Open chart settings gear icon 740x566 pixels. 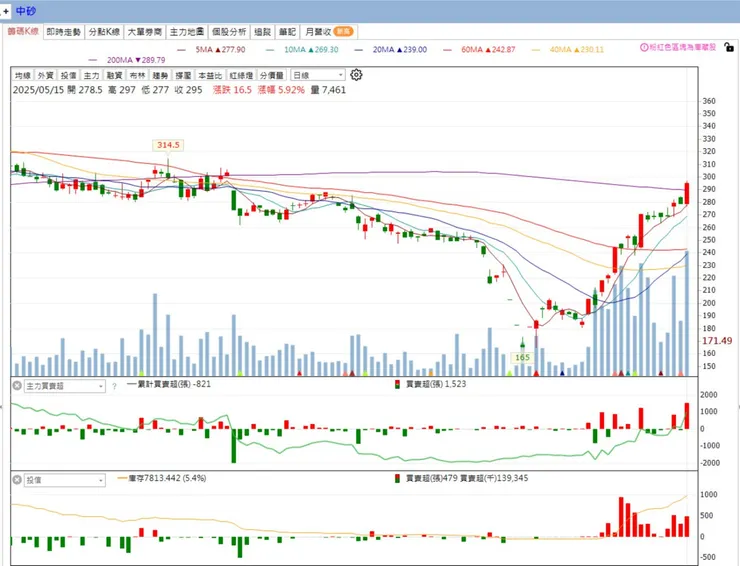click(x=356, y=75)
